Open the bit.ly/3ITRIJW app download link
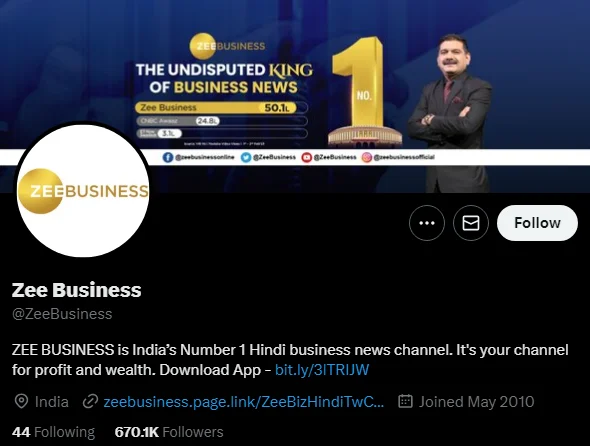This screenshot has width=590, height=446. [x=322, y=370]
